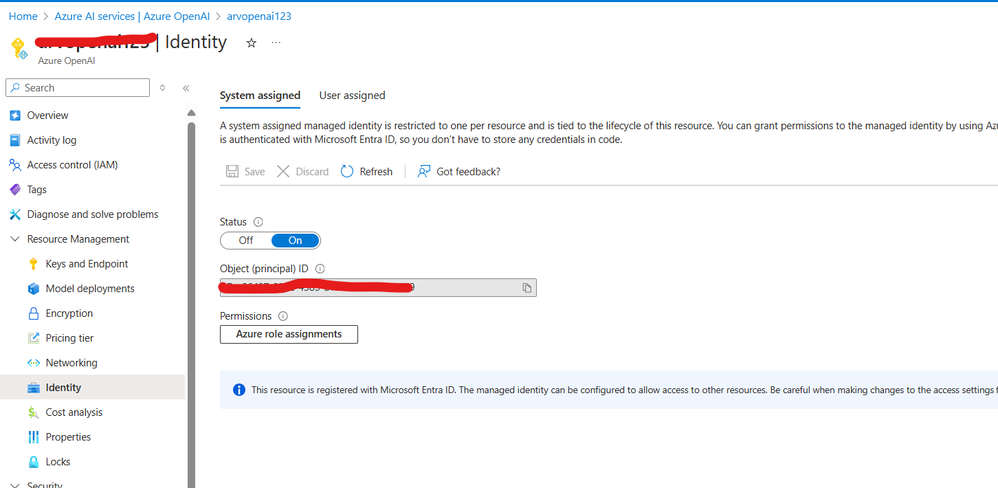Click the Azure OpenAI resource key icon
Screen dimensions: 998x488
tap(19, 49)
